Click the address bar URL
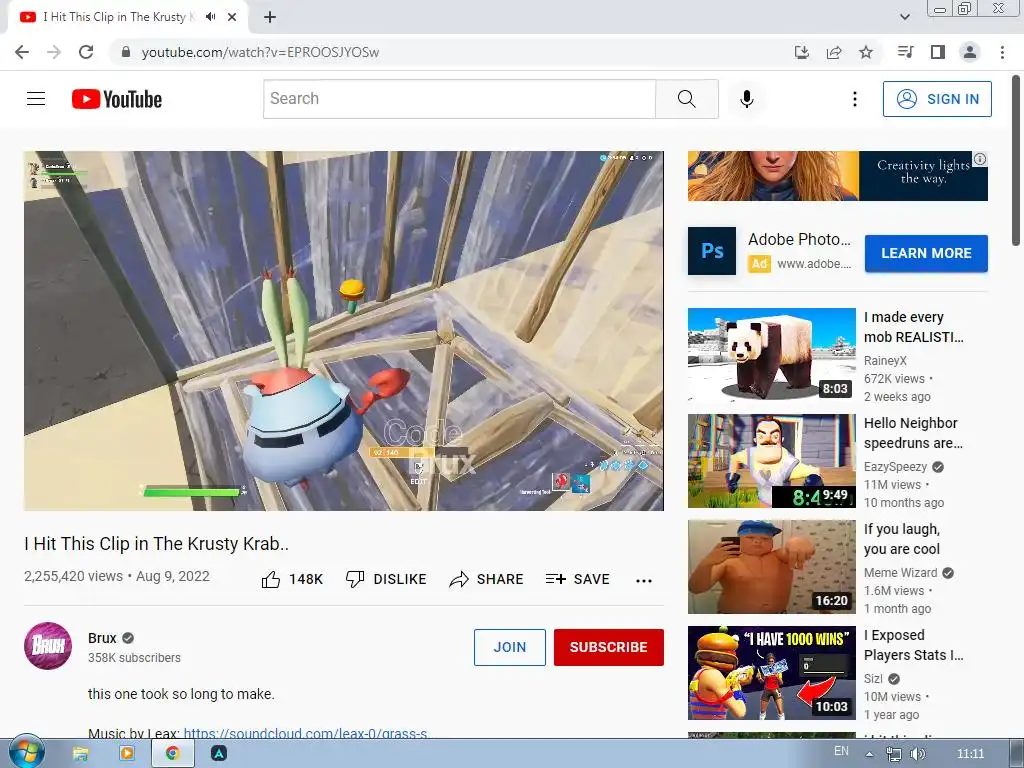Screen dimensions: 1024x768 (x=260, y=52)
